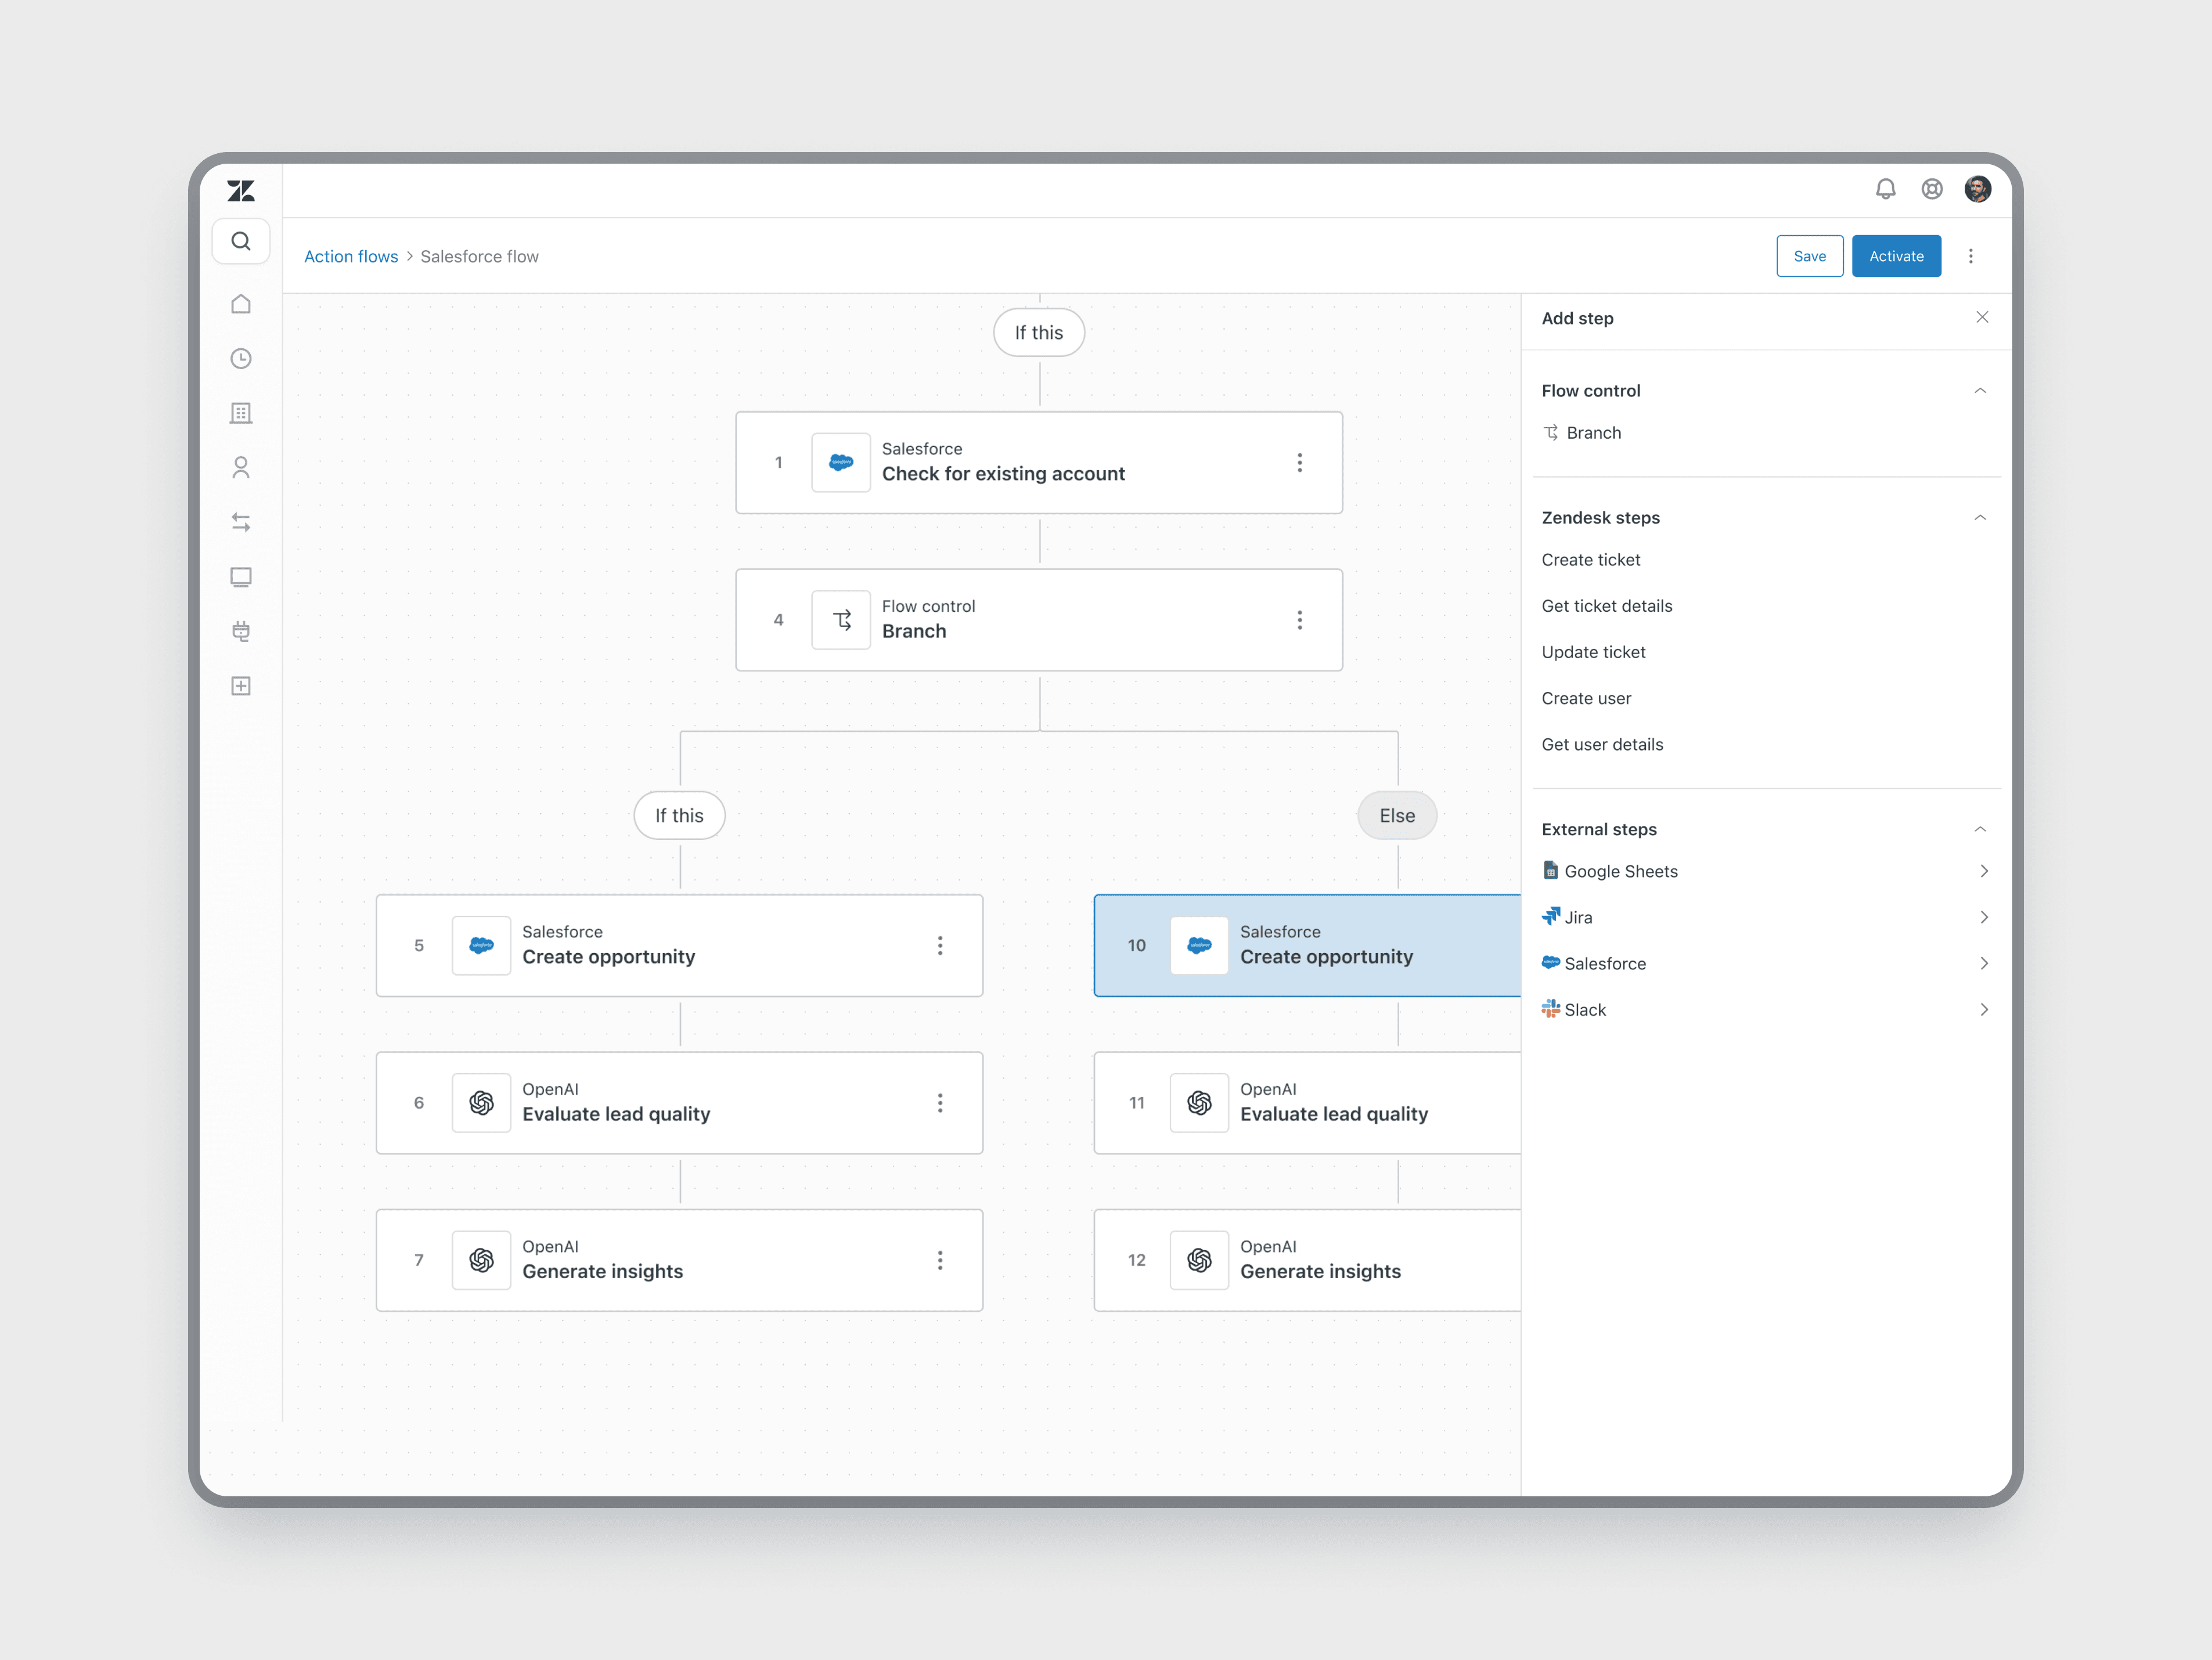Click the Save button
The width and height of the screenshot is (2212, 1660).
click(1809, 256)
